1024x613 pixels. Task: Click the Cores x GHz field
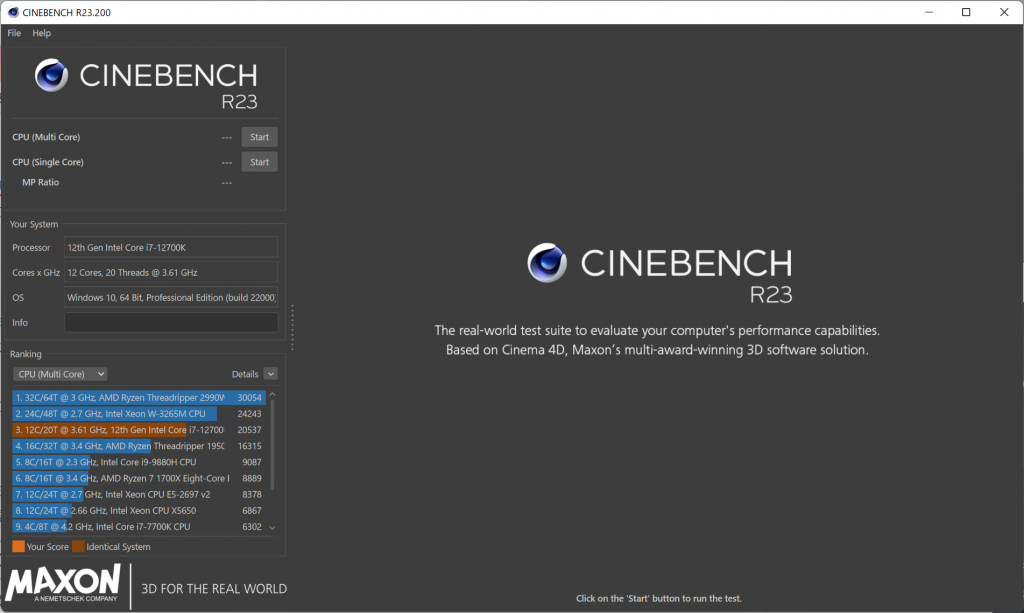point(170,272)
